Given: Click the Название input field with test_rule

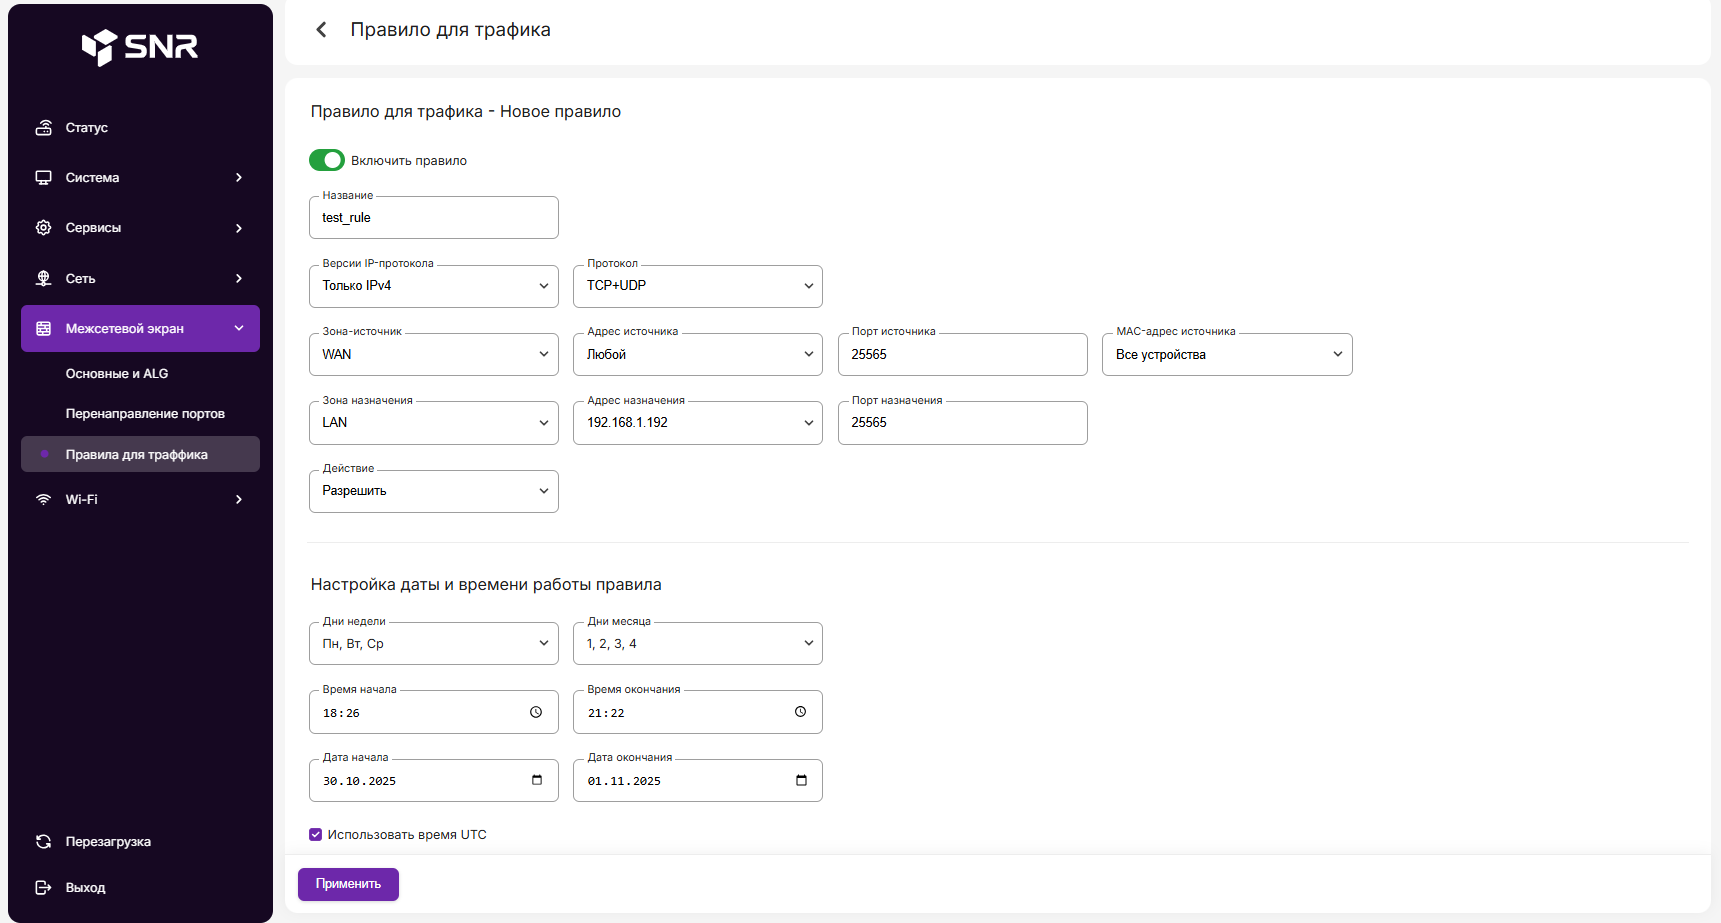Looking at the screenshot, I should coord(433,218).
